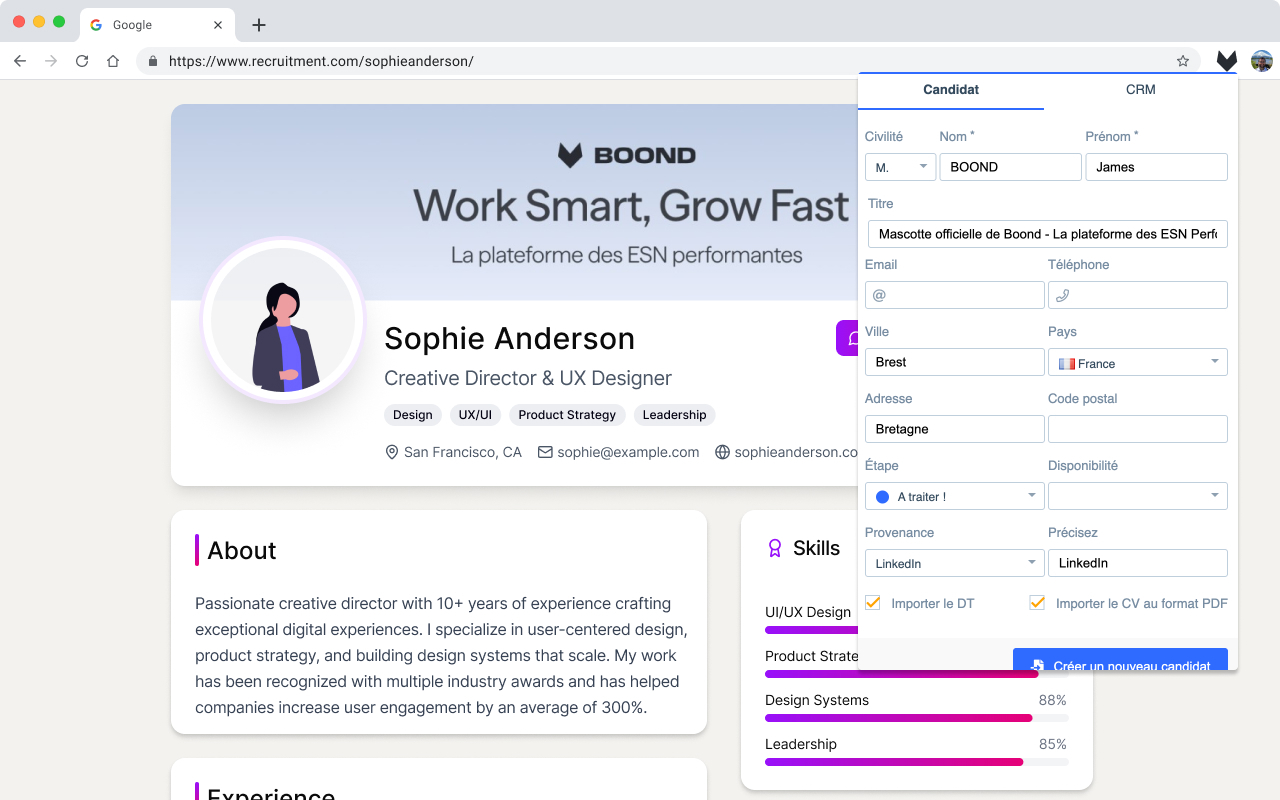Open the Provenance dropdown showing LinkedIn
Viewport: 1280px width, 800px height.
click(x=954, y=563)
